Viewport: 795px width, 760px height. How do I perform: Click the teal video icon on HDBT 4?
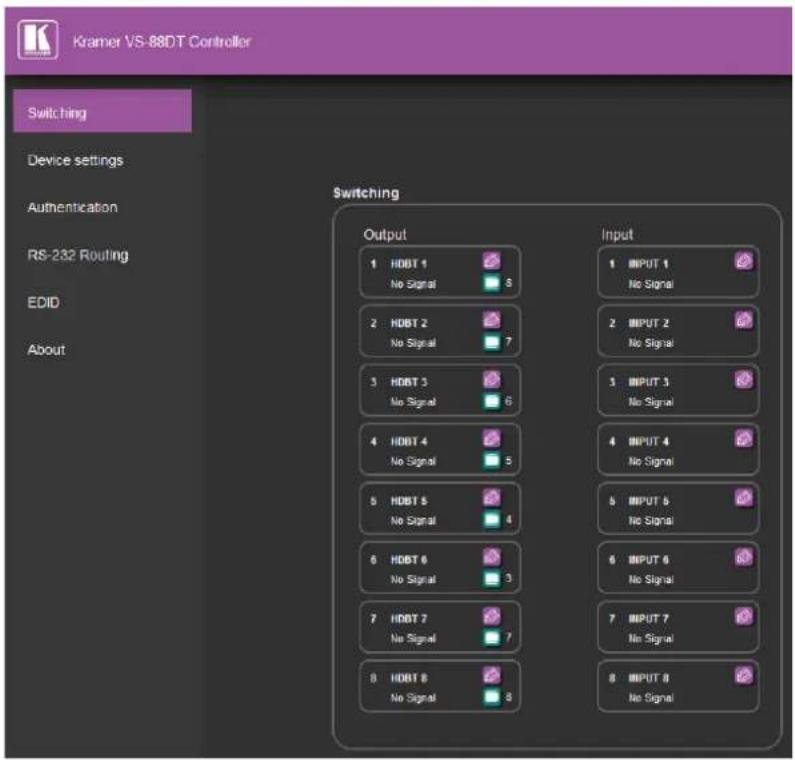[491, 461]
